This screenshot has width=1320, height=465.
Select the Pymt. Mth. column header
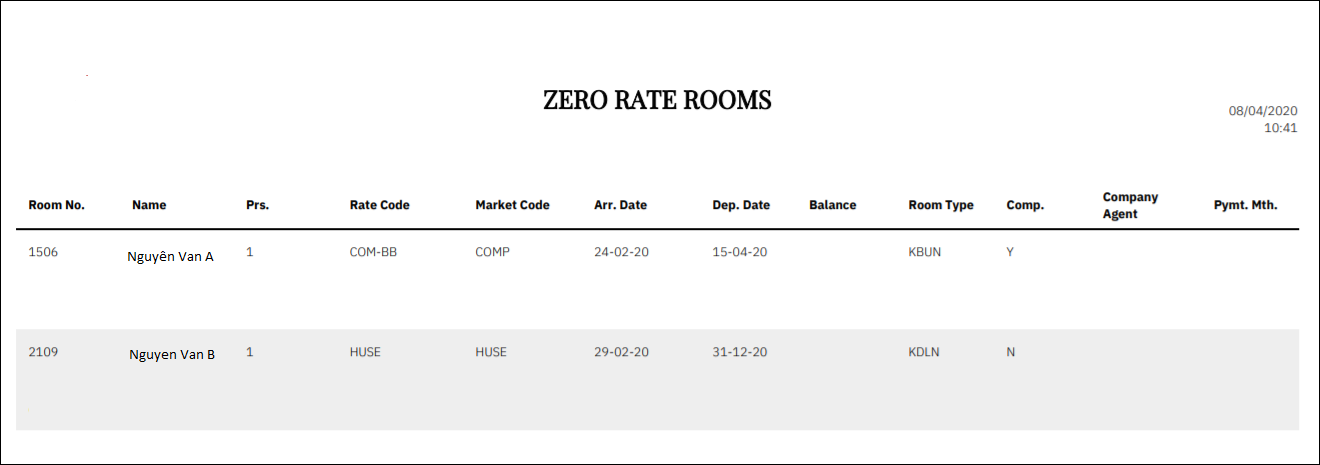click(x=1245, y=205)
